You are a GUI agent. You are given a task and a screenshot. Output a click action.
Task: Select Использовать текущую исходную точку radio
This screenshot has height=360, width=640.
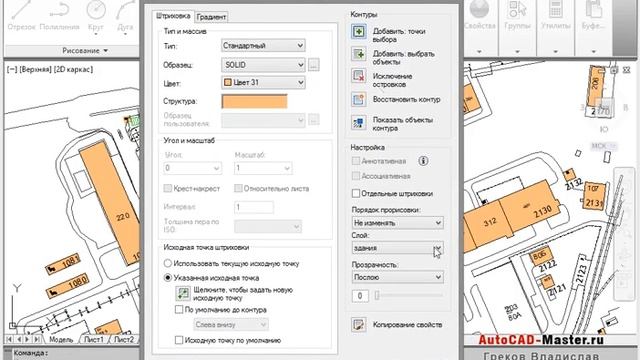(x=167, y=263)
